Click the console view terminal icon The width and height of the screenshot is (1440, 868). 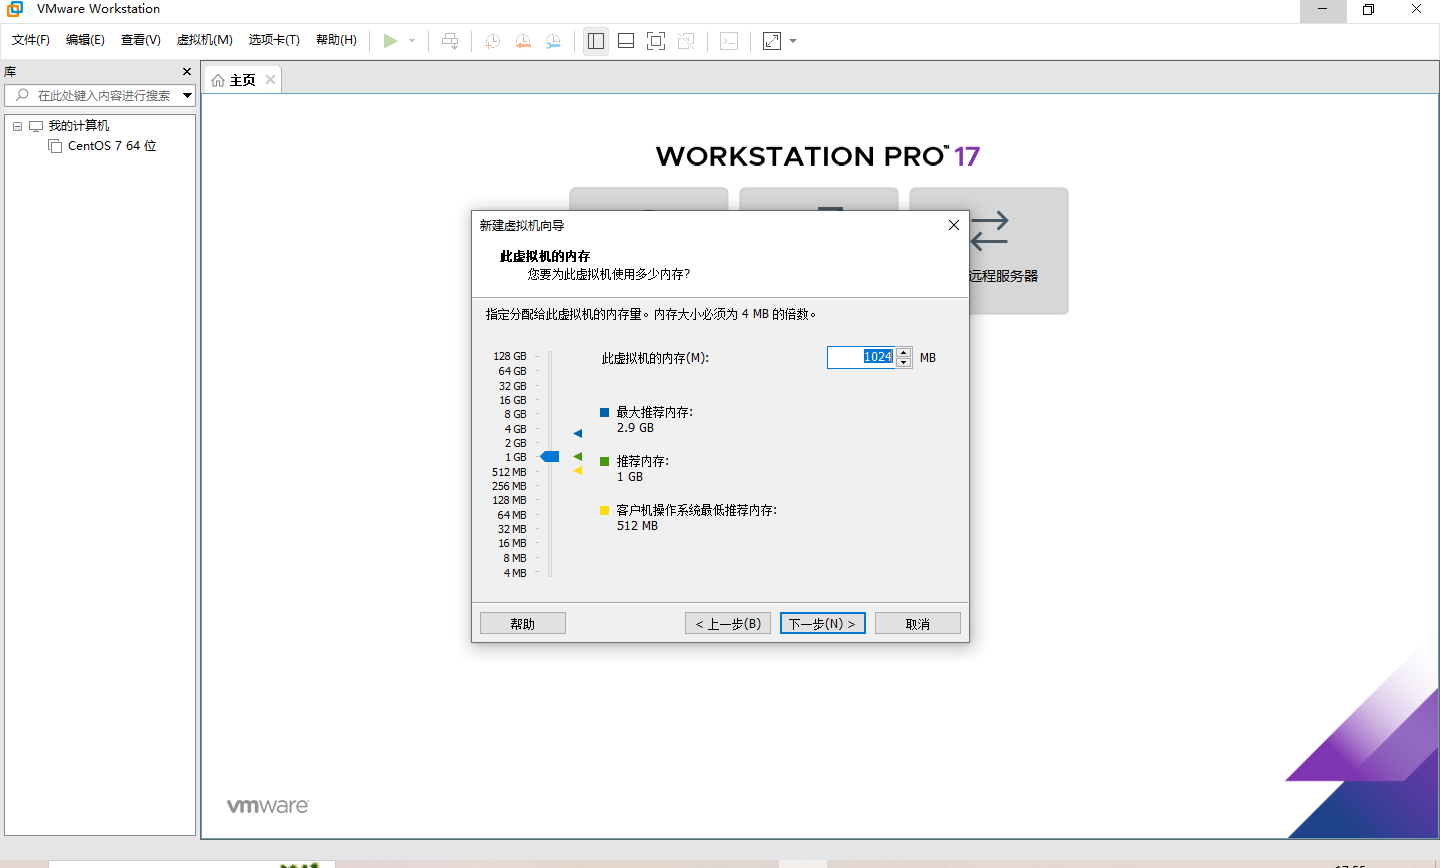[729, 41]
